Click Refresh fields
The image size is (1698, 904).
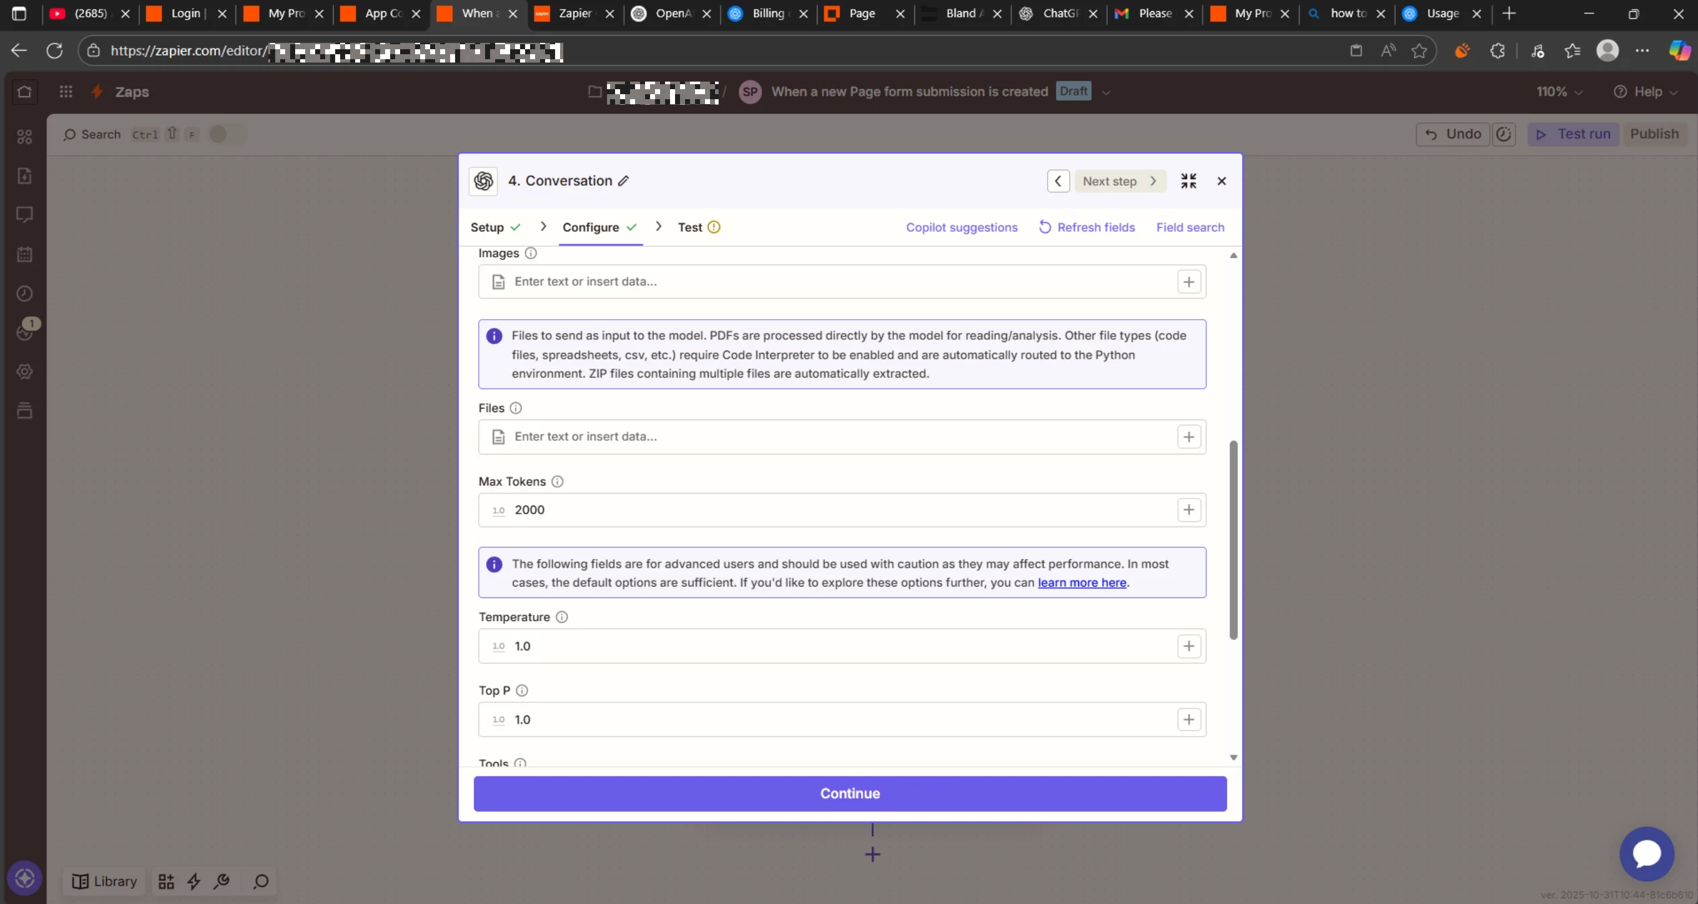tap(1086, 227)
